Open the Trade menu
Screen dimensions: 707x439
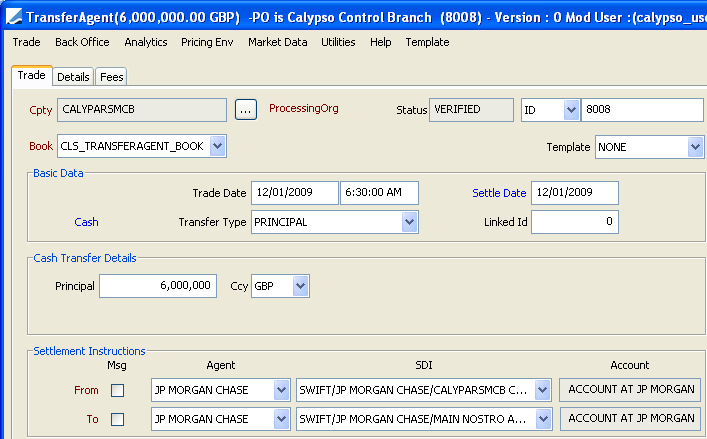(27, 42)
